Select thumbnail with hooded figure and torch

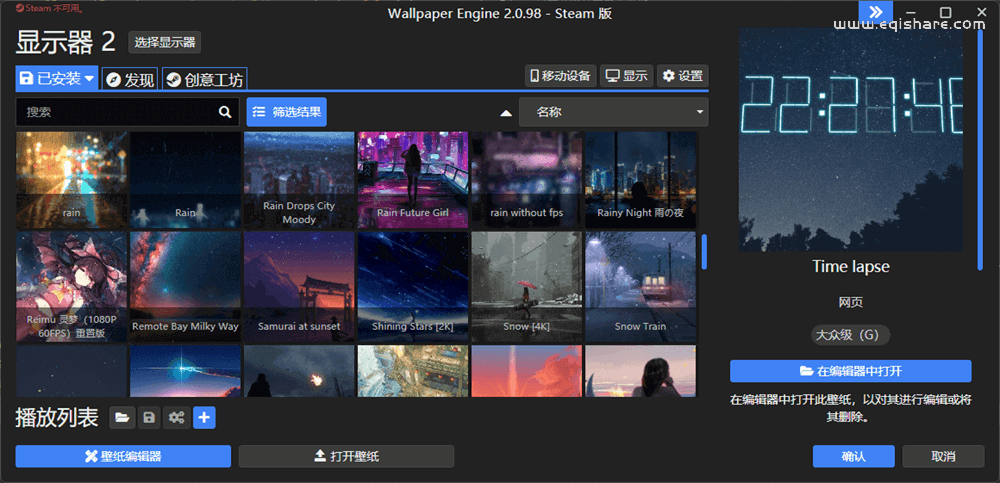pyautogui.click(x=298, y=371)
